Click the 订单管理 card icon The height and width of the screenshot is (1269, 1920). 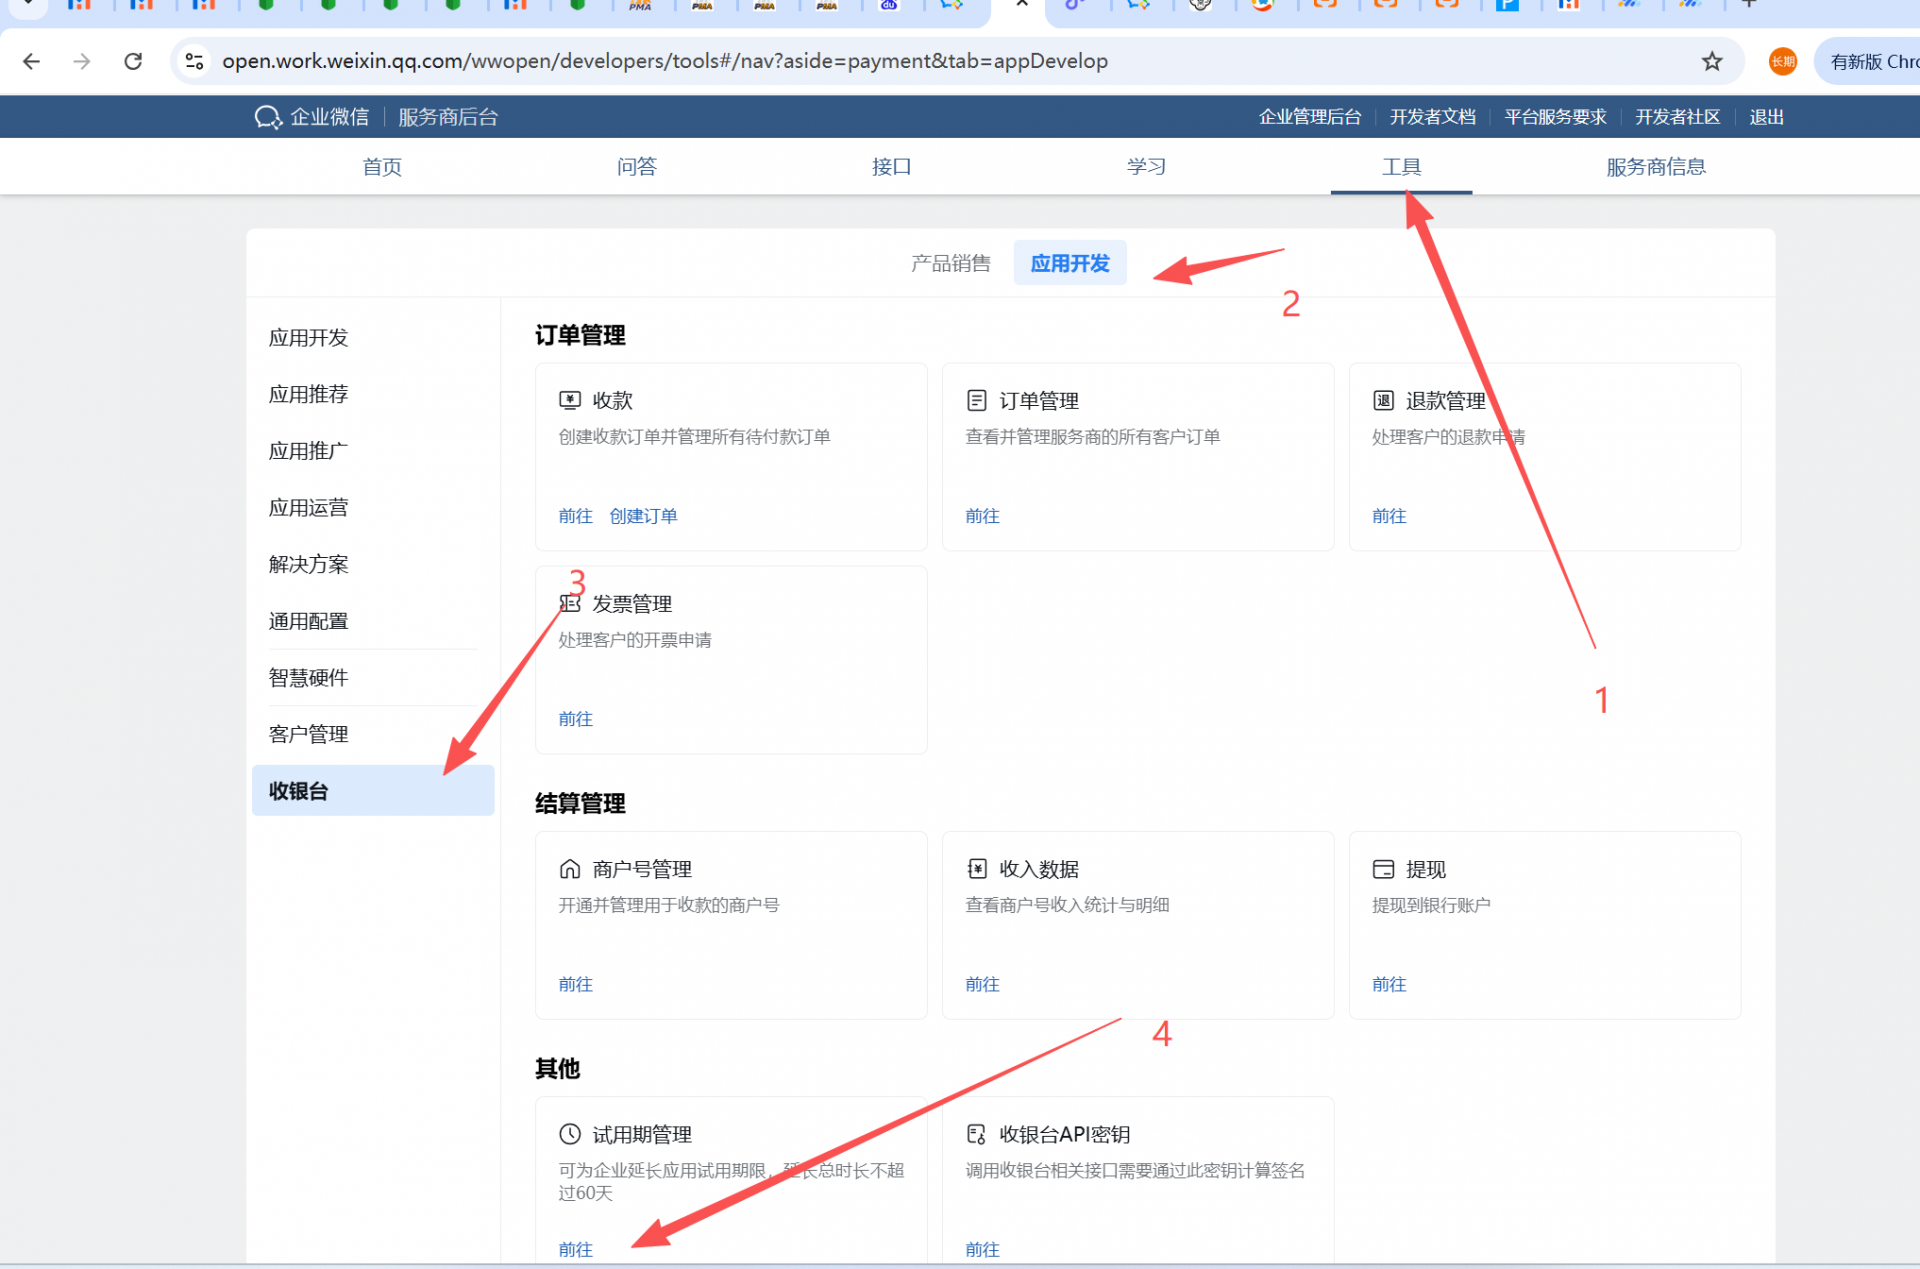coord(976,401)
